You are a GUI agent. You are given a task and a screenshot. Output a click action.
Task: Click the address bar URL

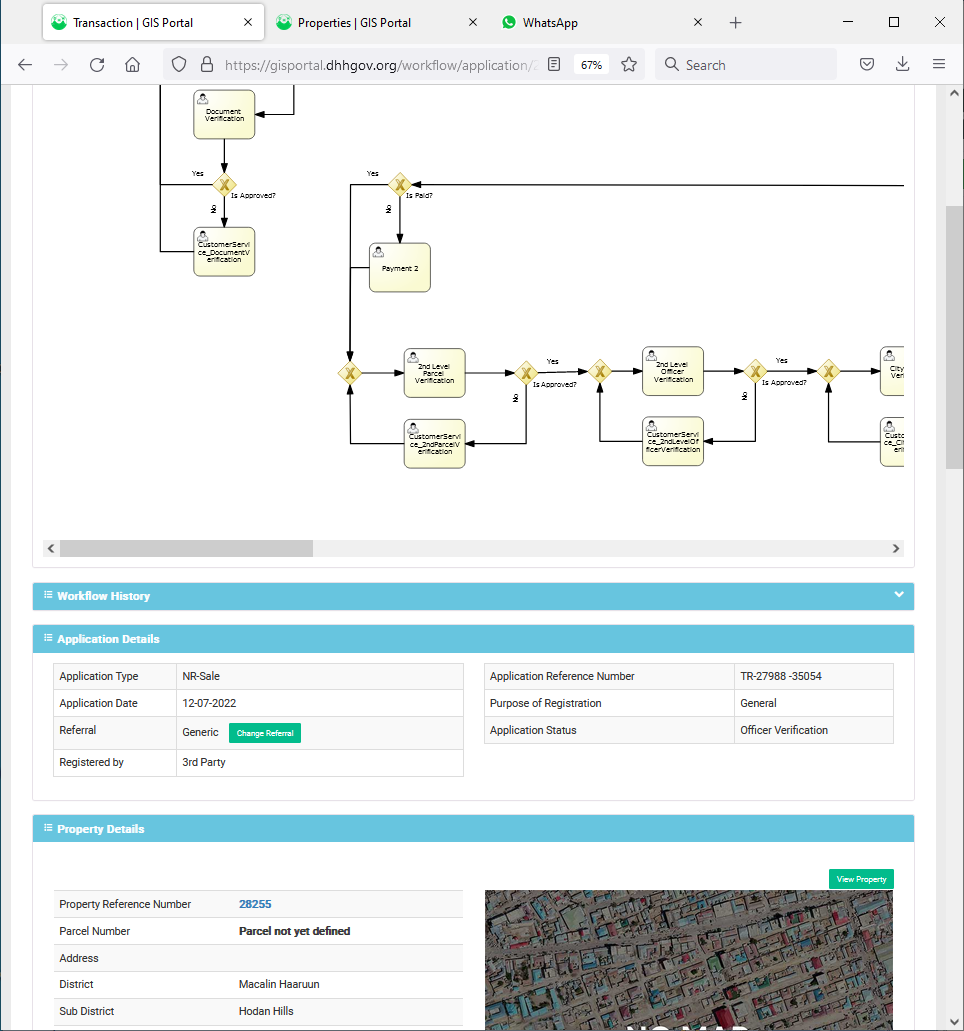381,64
